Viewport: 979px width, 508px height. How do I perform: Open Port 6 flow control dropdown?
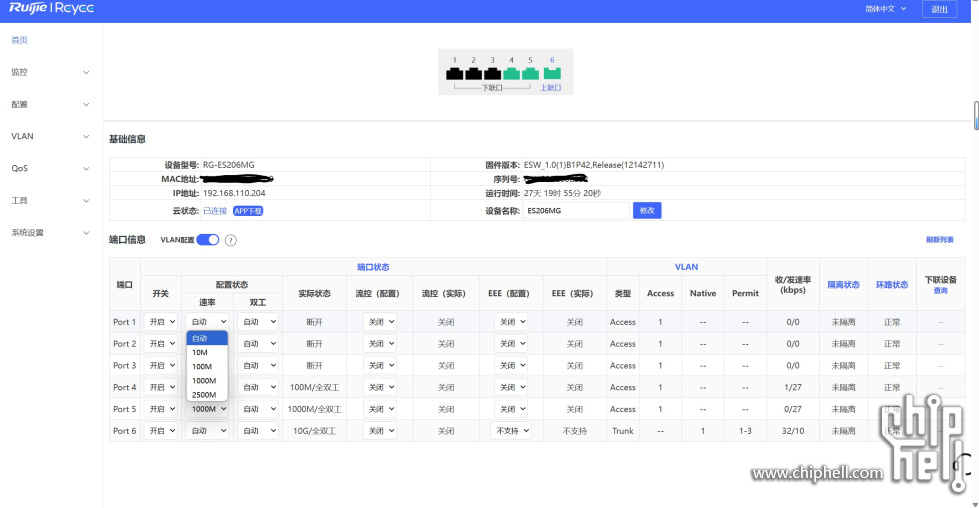[x=380, y=431]
